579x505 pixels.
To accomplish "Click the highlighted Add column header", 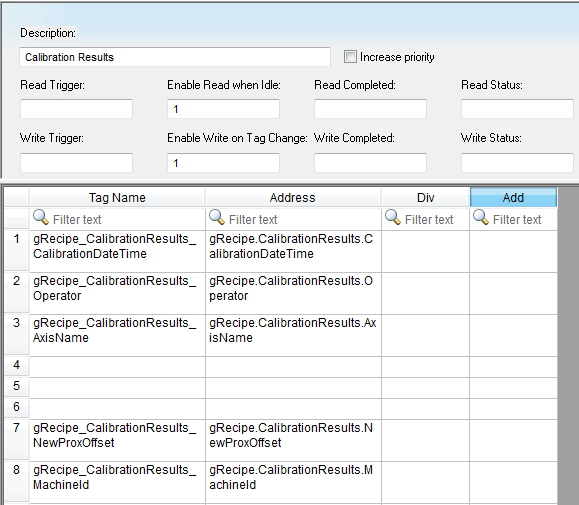I will tap(513, 197).
